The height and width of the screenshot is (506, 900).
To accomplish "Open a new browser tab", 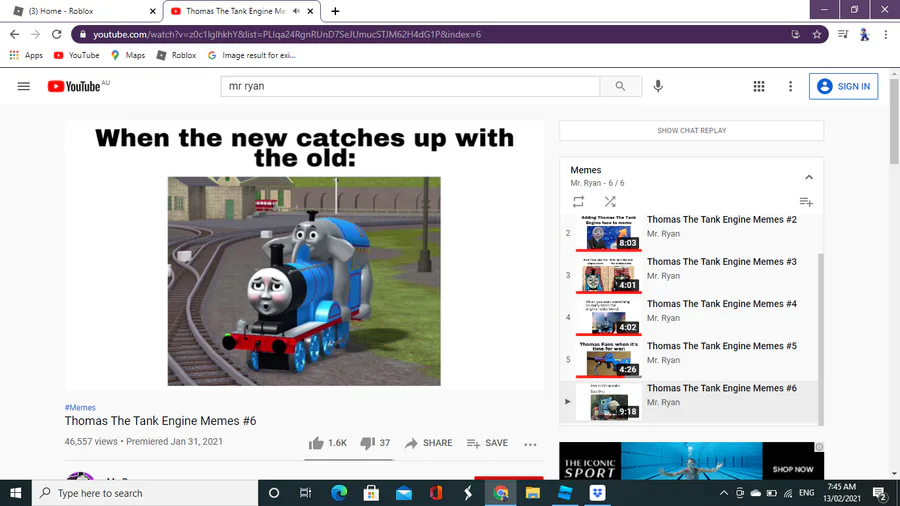I will [335, 11].
